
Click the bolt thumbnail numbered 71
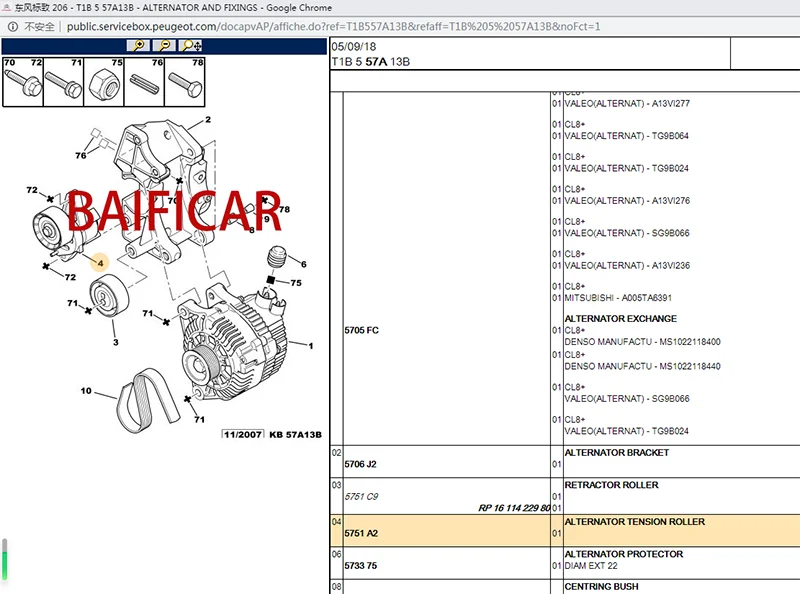click(x=64, y=82)
